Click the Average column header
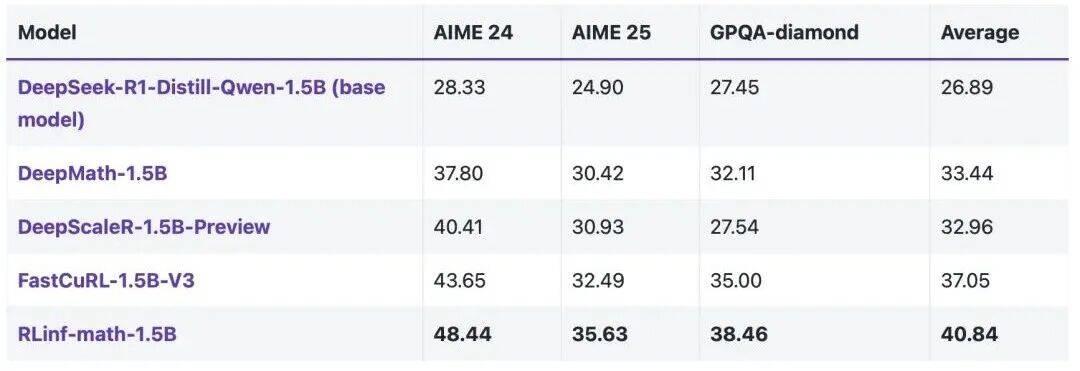1080x371 pixels. click(x=980, y=32)
